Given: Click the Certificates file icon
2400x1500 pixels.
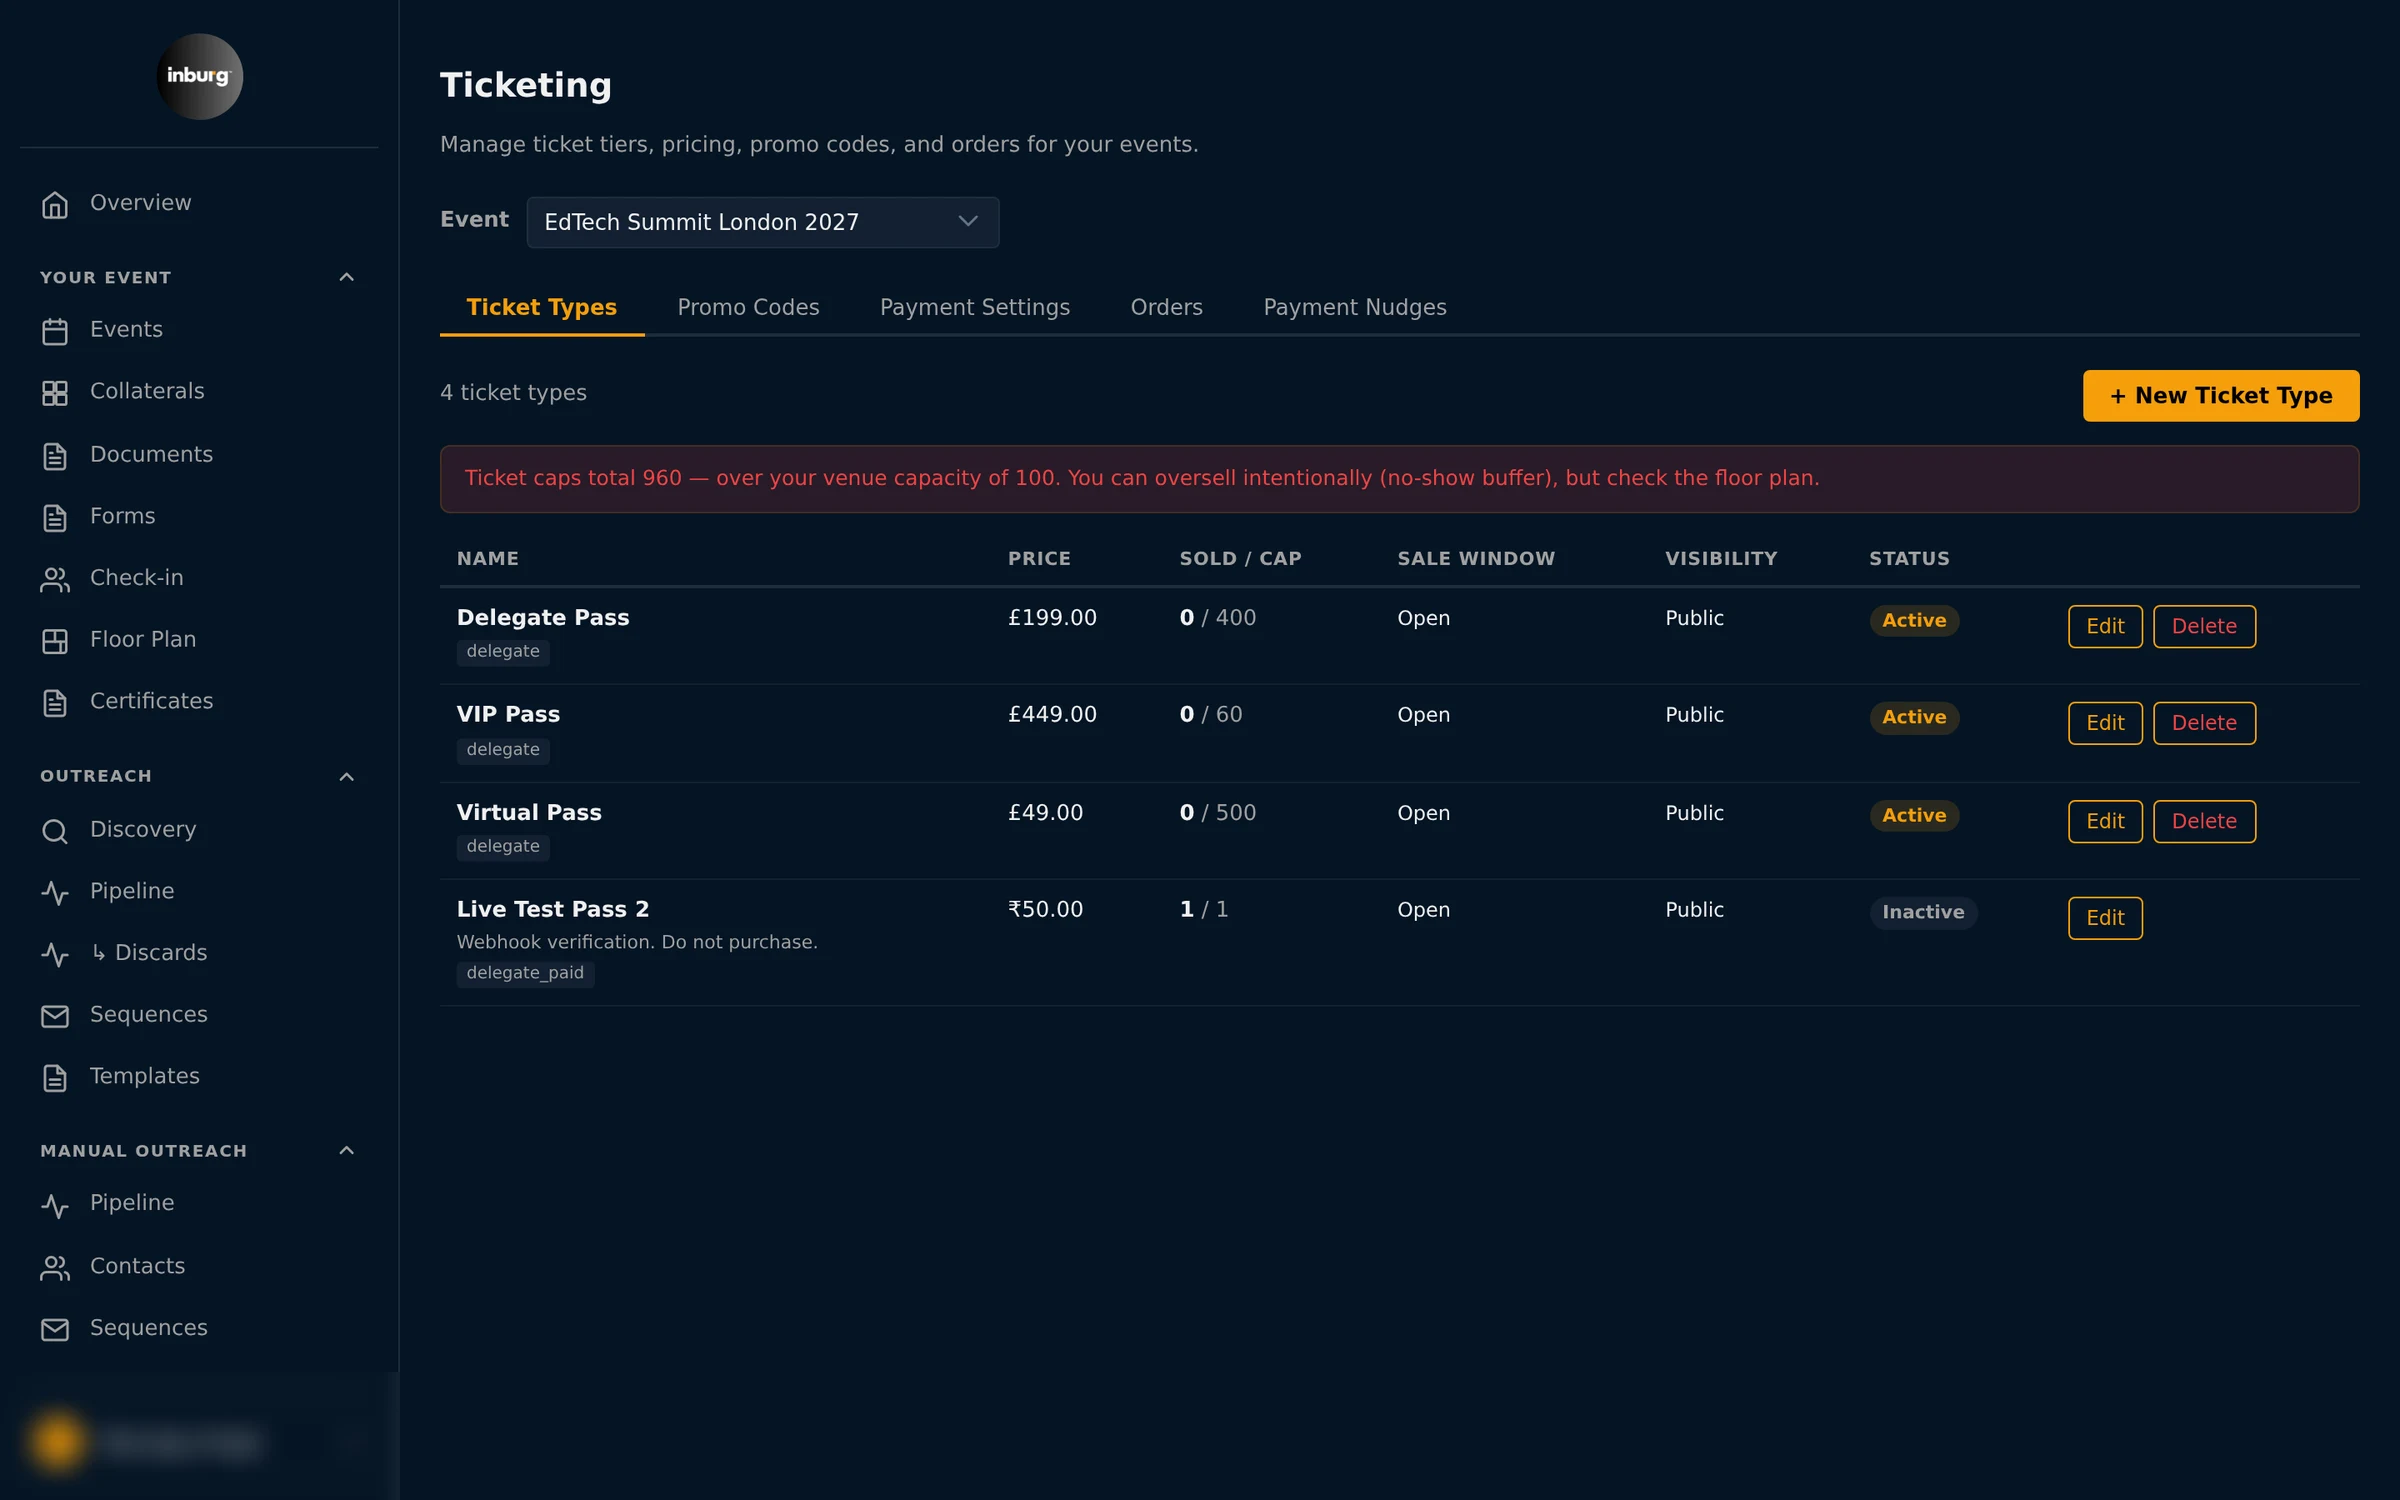Looking at the screenshot, I should click(x=55, y=703).
